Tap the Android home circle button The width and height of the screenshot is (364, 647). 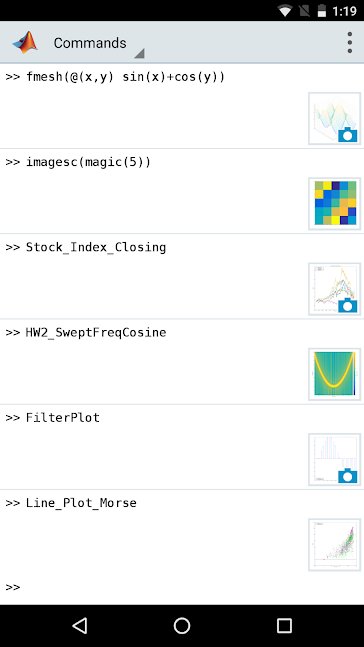[x=182, y=626]
